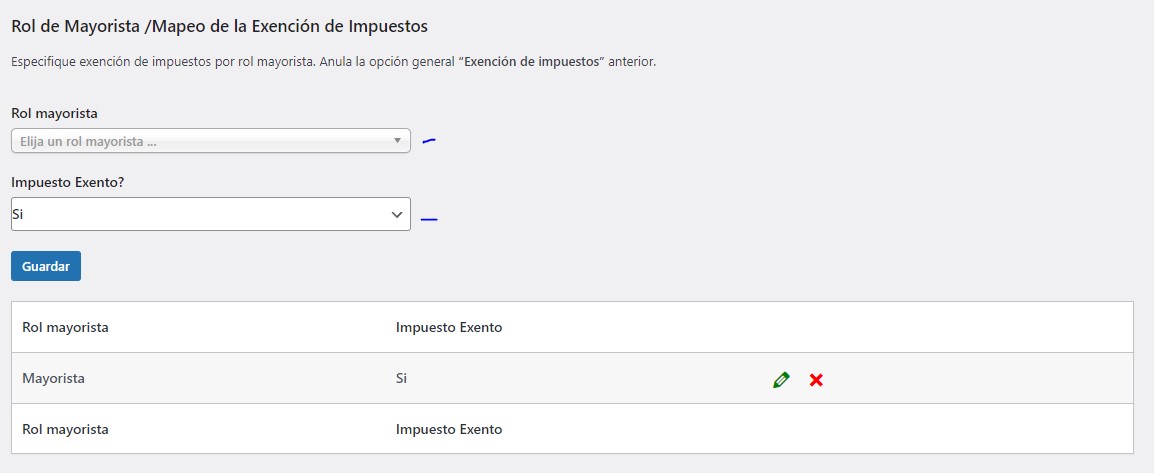
Task: Click the "Impuesto Exento" table header column
Action: 449,327
